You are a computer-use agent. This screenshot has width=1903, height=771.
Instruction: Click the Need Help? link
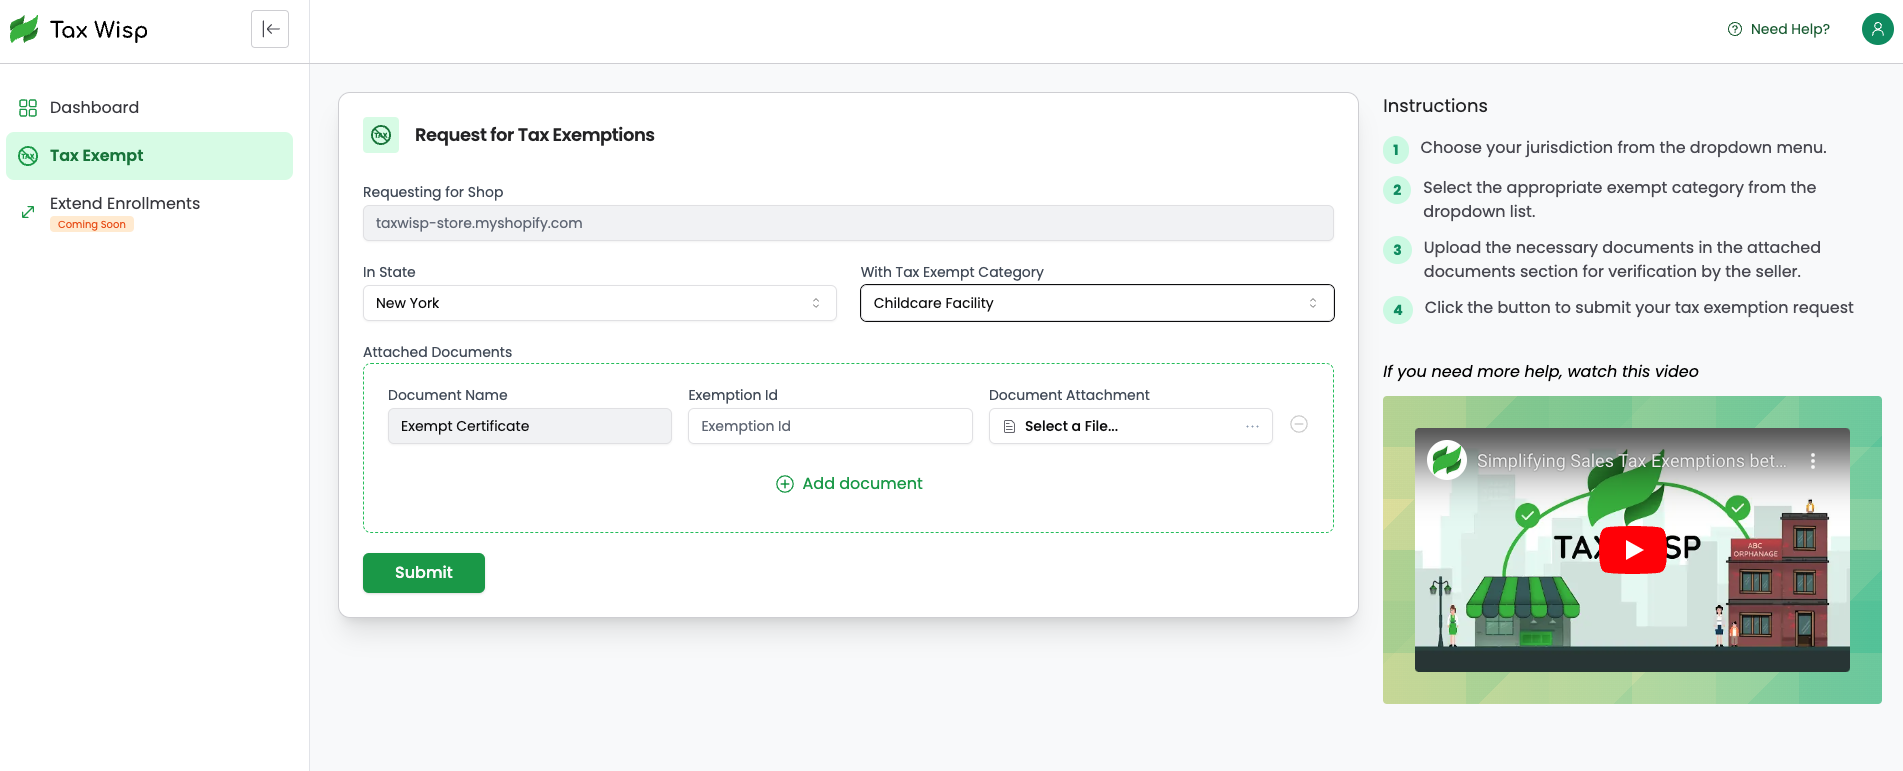coord(1789,29)
